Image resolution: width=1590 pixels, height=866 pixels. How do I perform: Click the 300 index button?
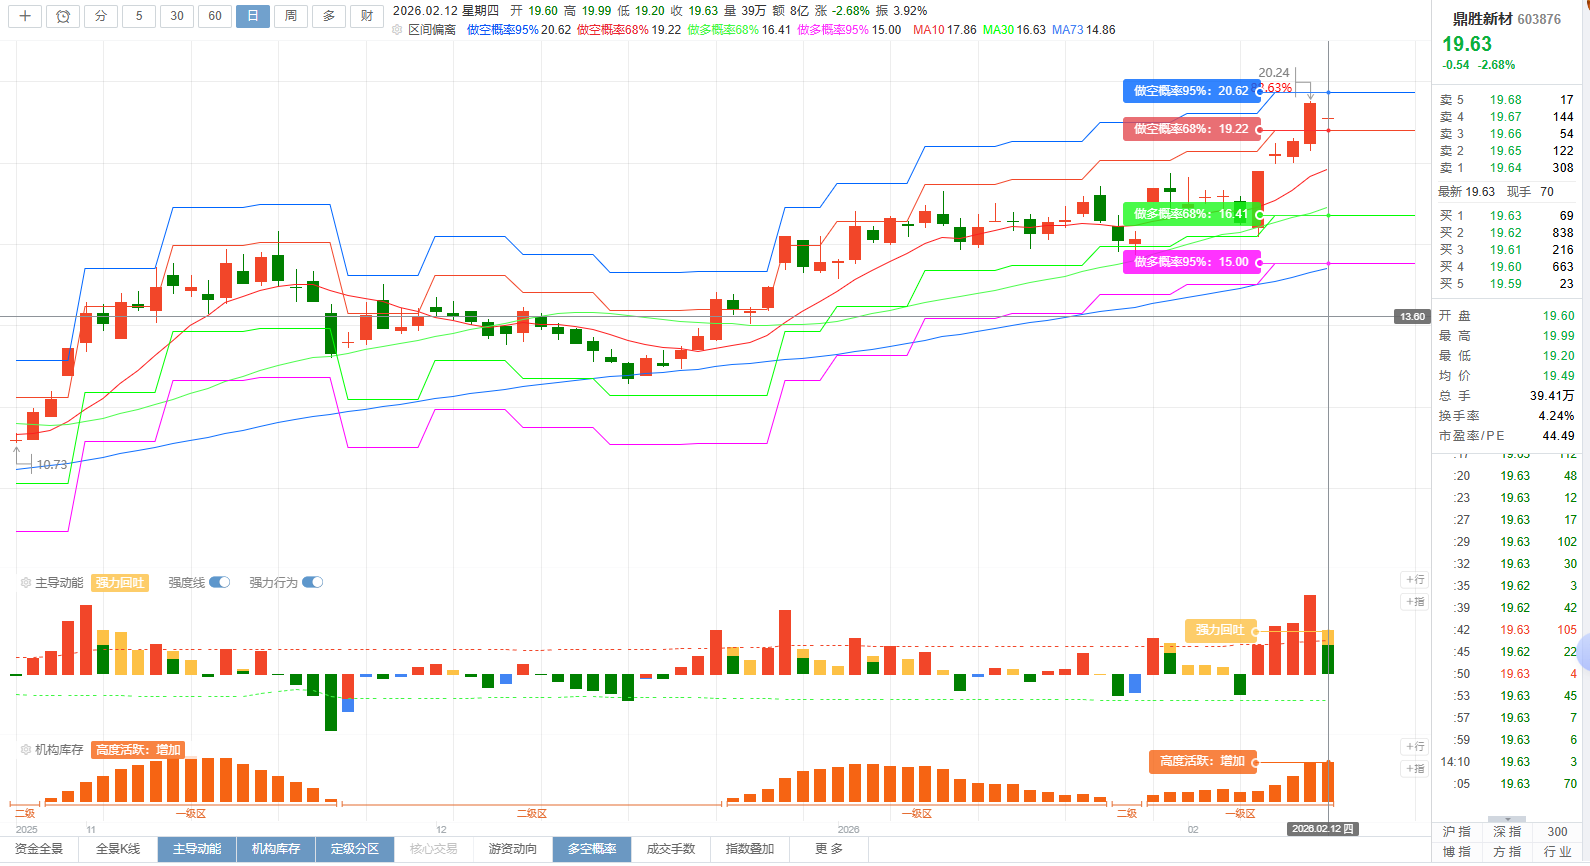pos(1558,832)
